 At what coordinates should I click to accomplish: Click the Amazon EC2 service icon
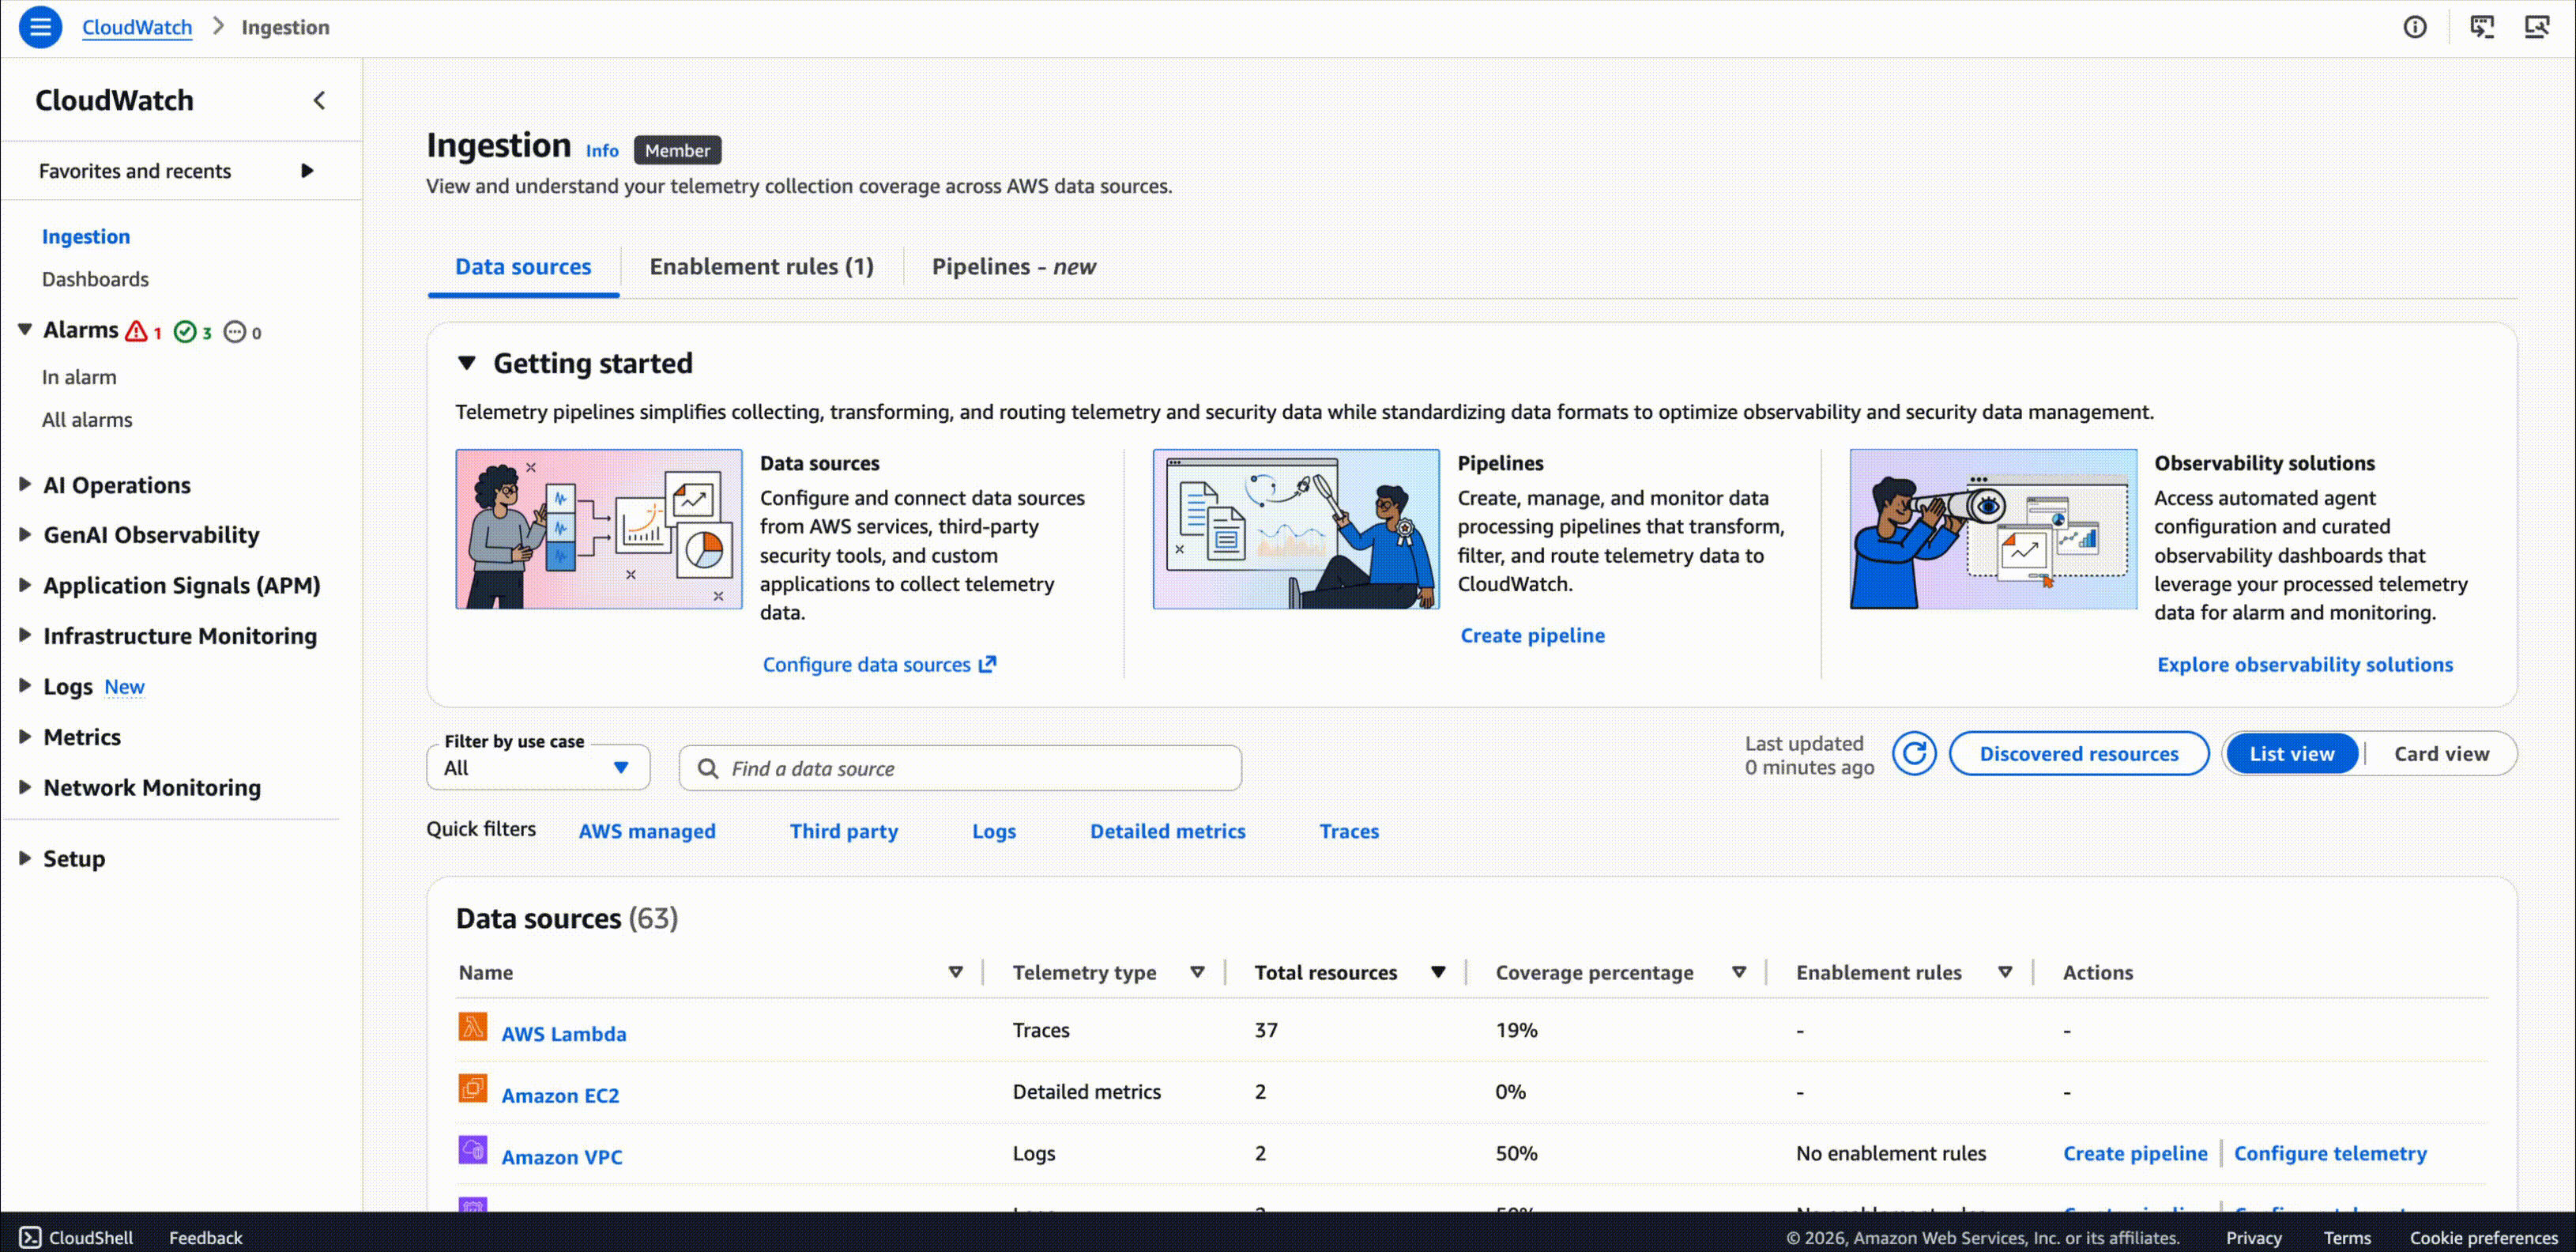[473, 1089]
